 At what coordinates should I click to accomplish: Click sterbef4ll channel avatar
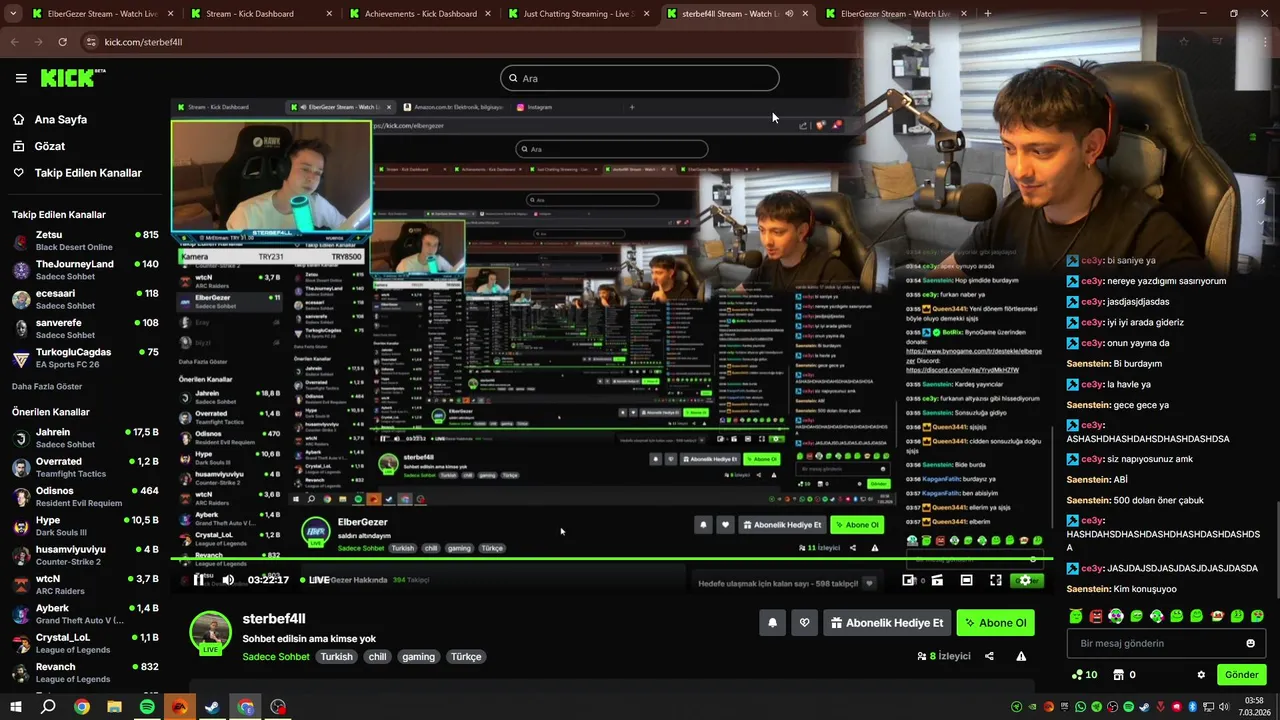tap(210, 632)
